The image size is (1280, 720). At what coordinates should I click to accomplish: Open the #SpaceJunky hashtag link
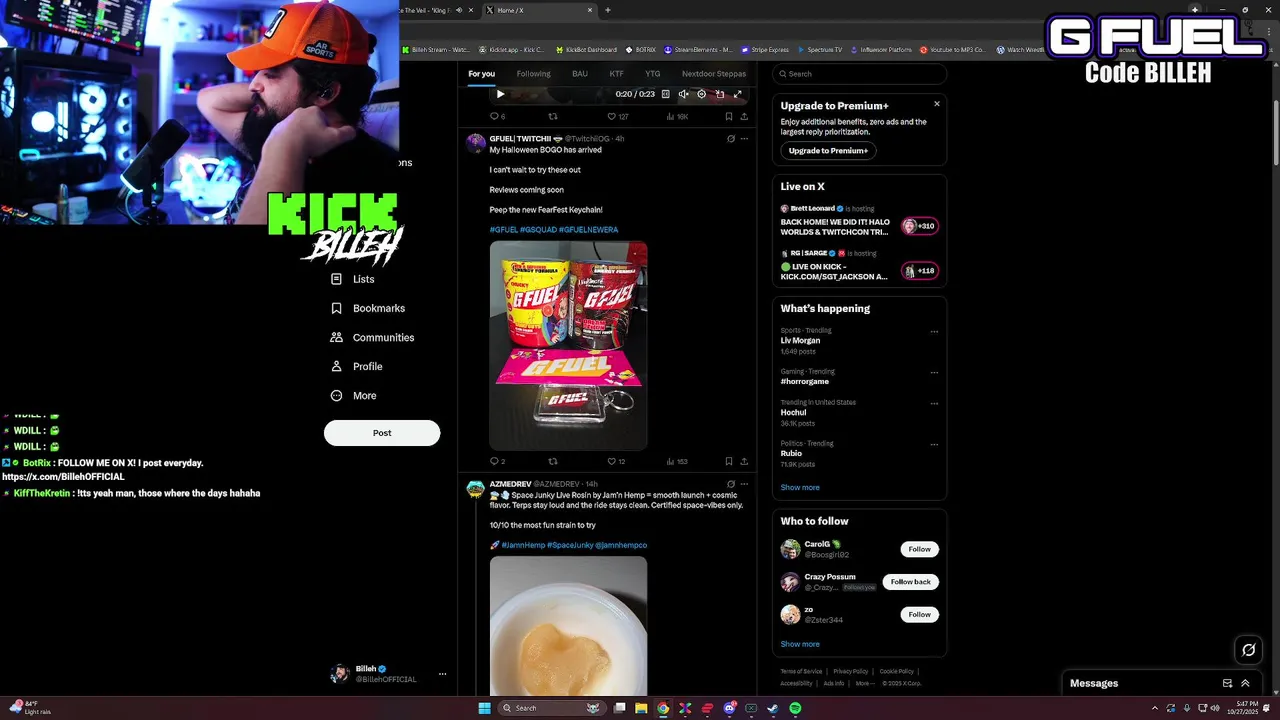[569, 545]
